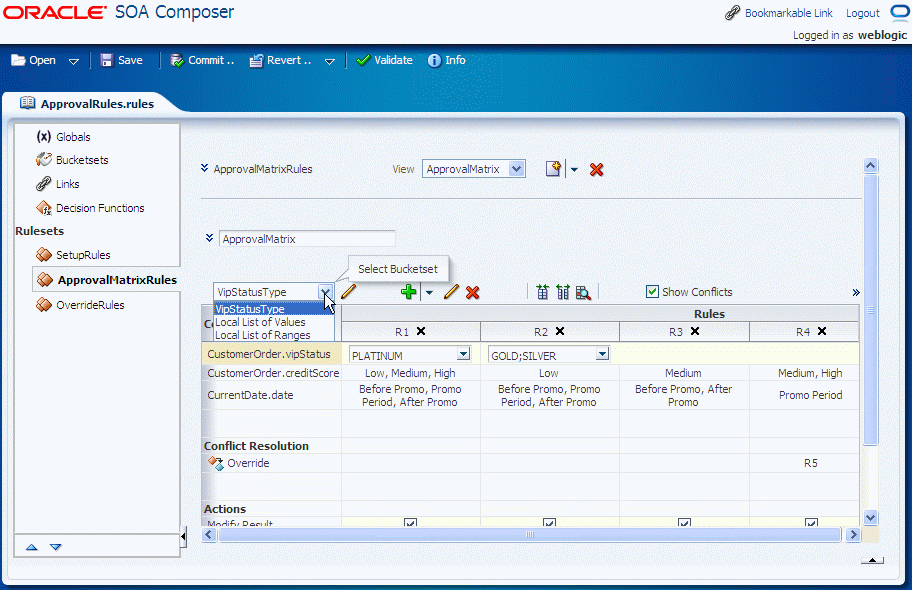This screenshot has height=590, width=912.
Task: Toggle Modify Result checkbox under R1
Action: [410, 523]
